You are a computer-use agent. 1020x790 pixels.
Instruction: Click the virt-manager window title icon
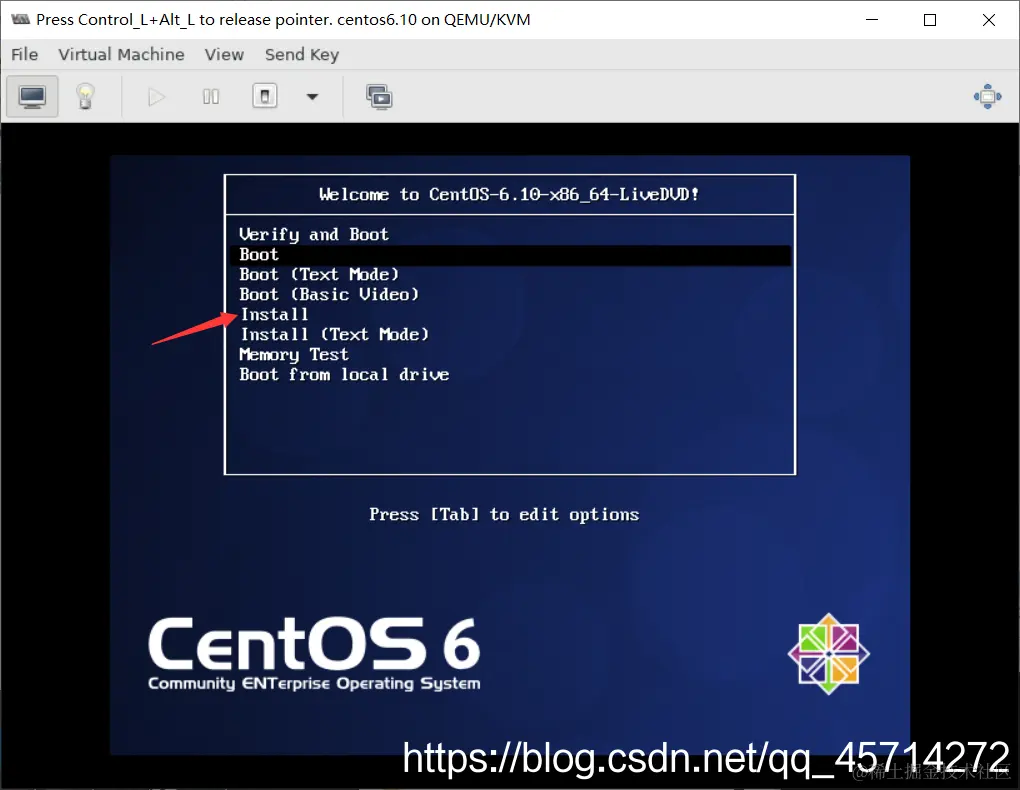(x=20, y=20)
